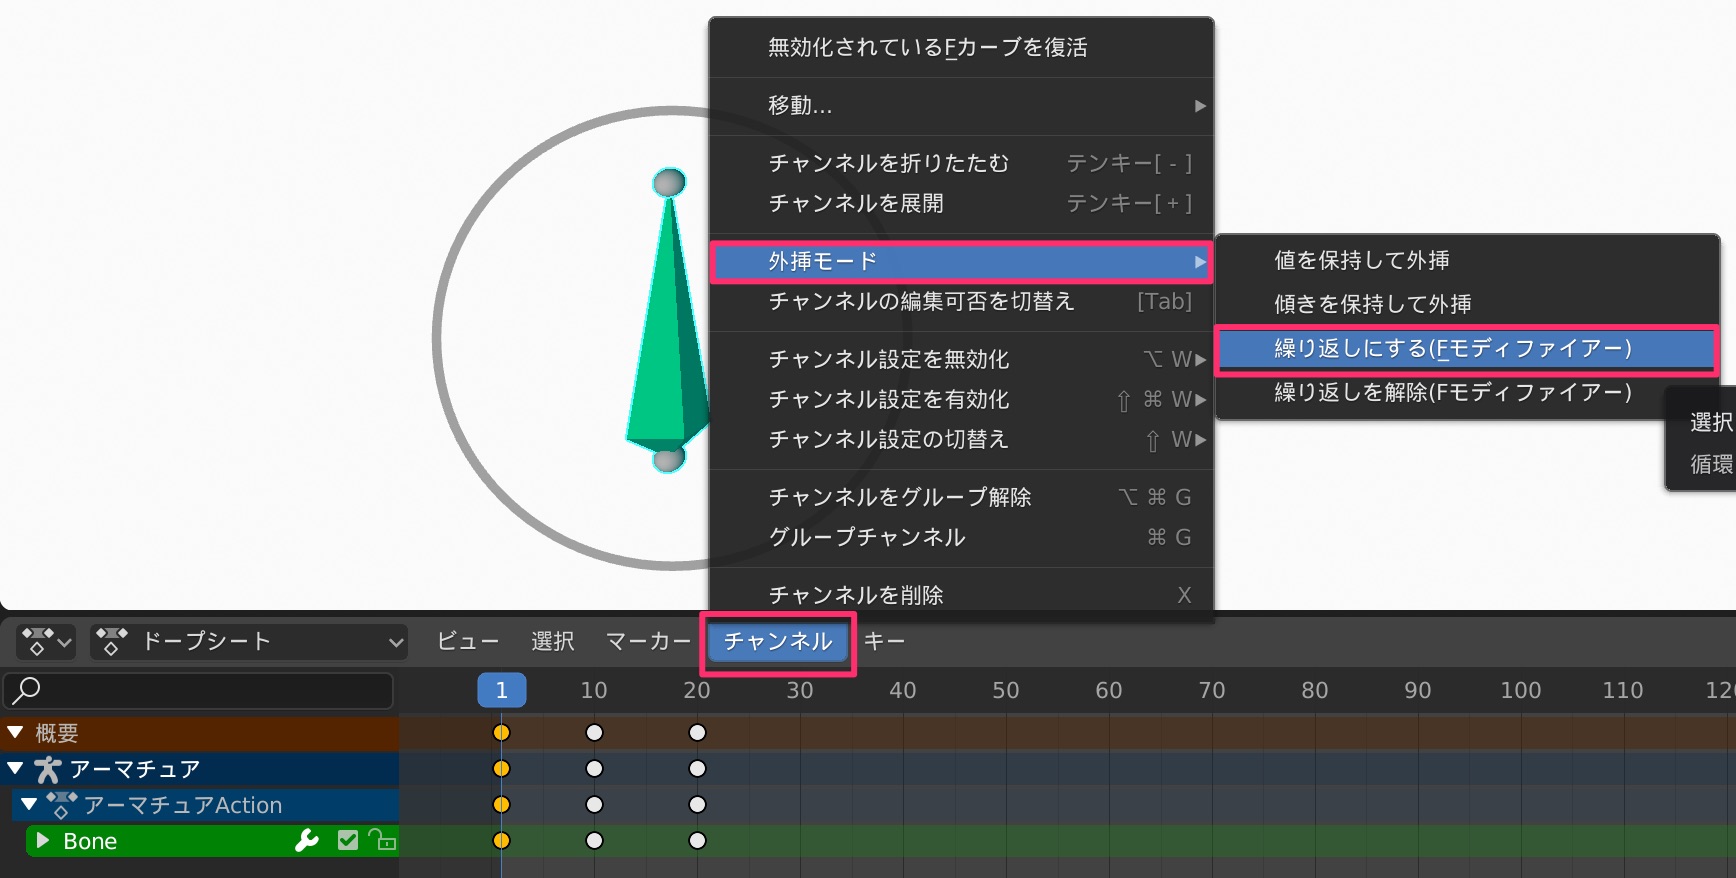Click the channel search field

tap(198, 690)
